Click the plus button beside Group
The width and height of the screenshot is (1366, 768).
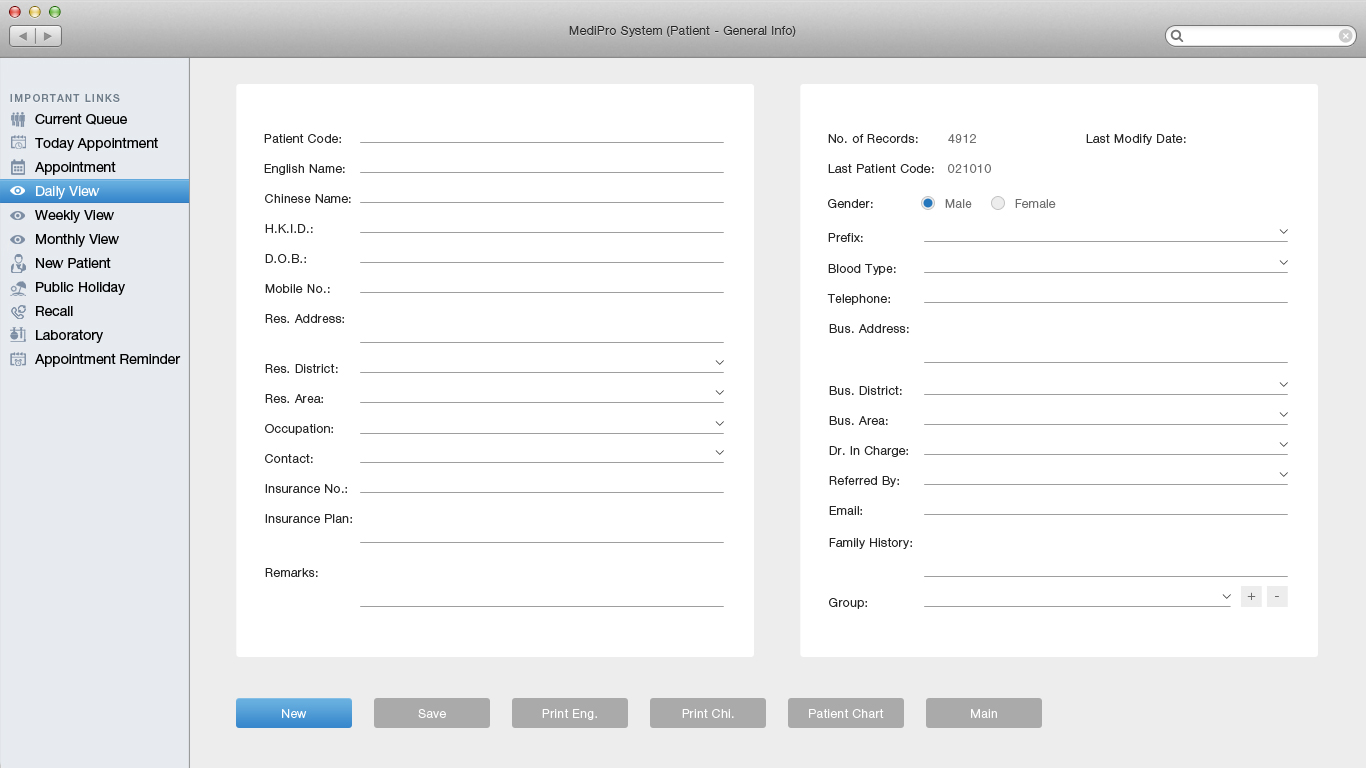(x=1251, y=597)
